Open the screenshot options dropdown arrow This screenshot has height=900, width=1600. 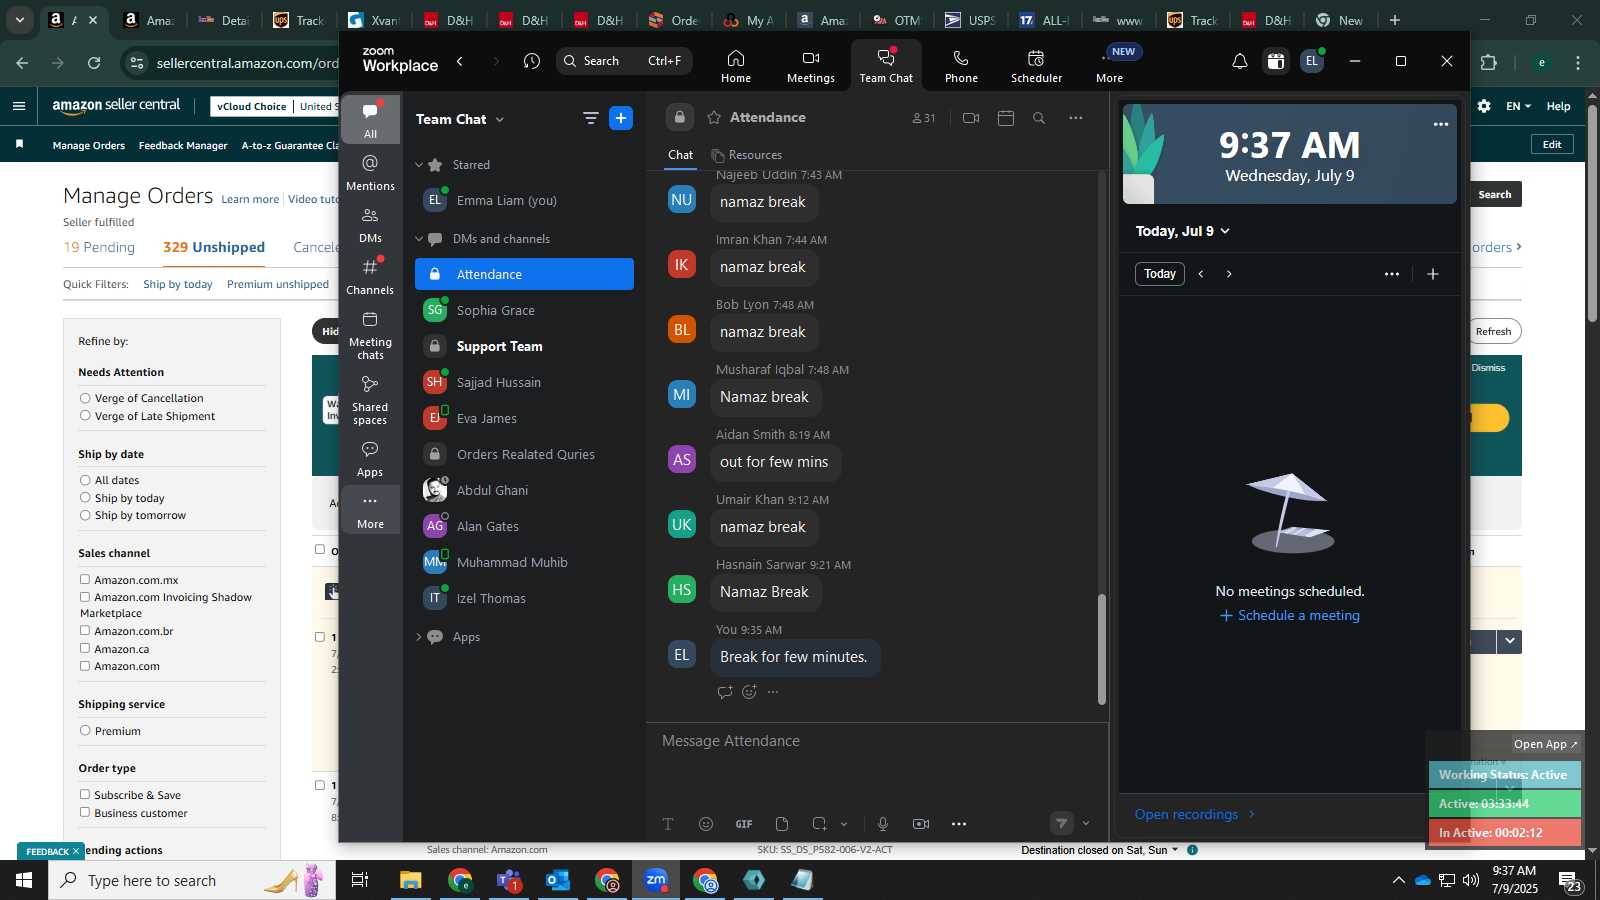pyautogui.click(x=844, y=824)
